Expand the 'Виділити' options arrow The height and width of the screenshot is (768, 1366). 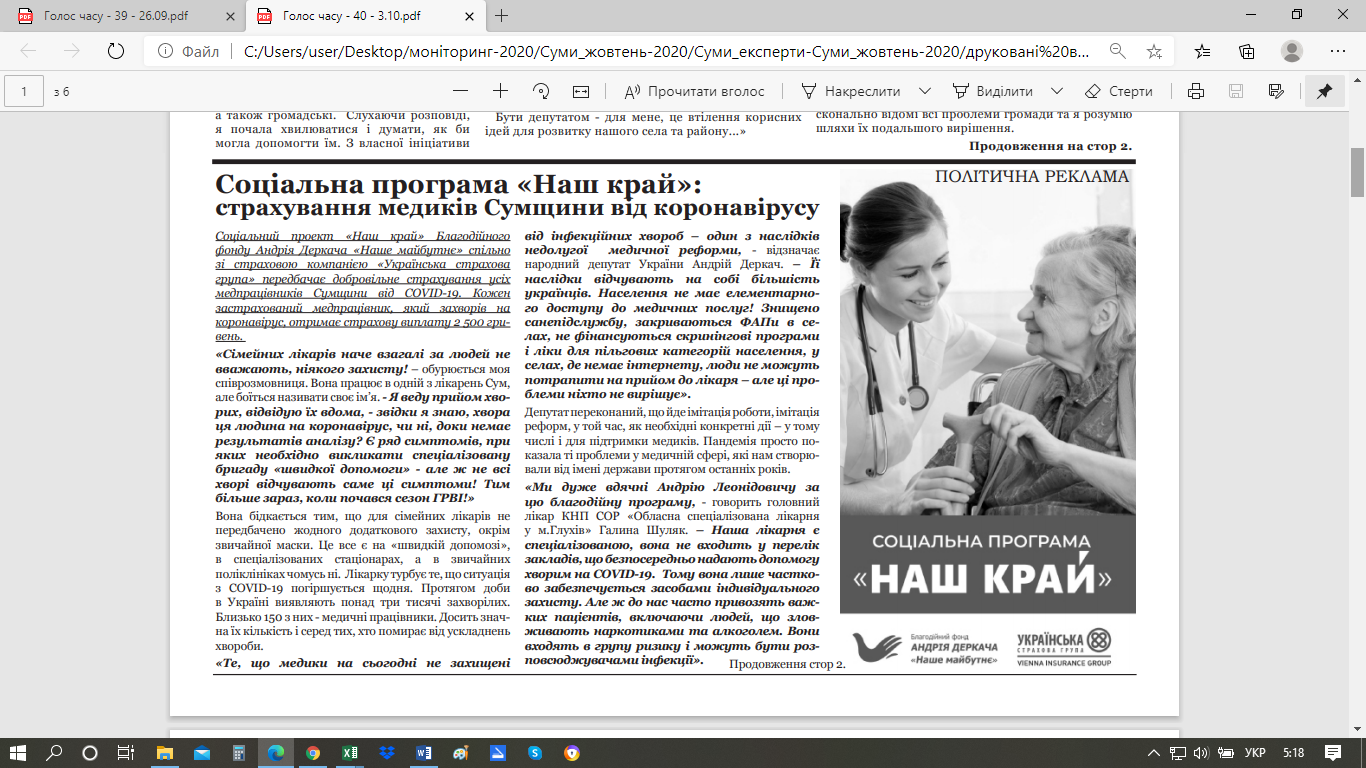pyautogui.click(x=1057, y=91)
